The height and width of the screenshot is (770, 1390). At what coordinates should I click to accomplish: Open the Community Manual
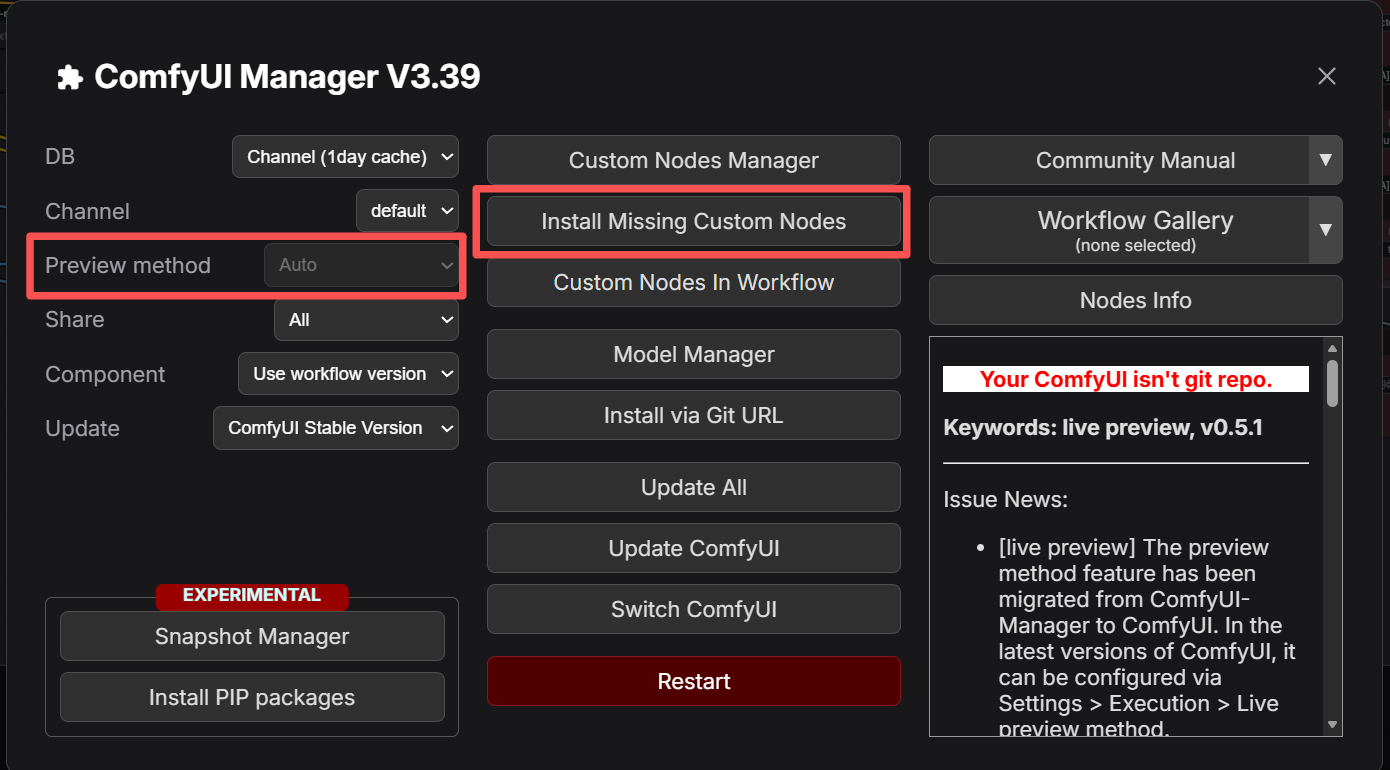pyautogui.click(x=1119, y=160)
